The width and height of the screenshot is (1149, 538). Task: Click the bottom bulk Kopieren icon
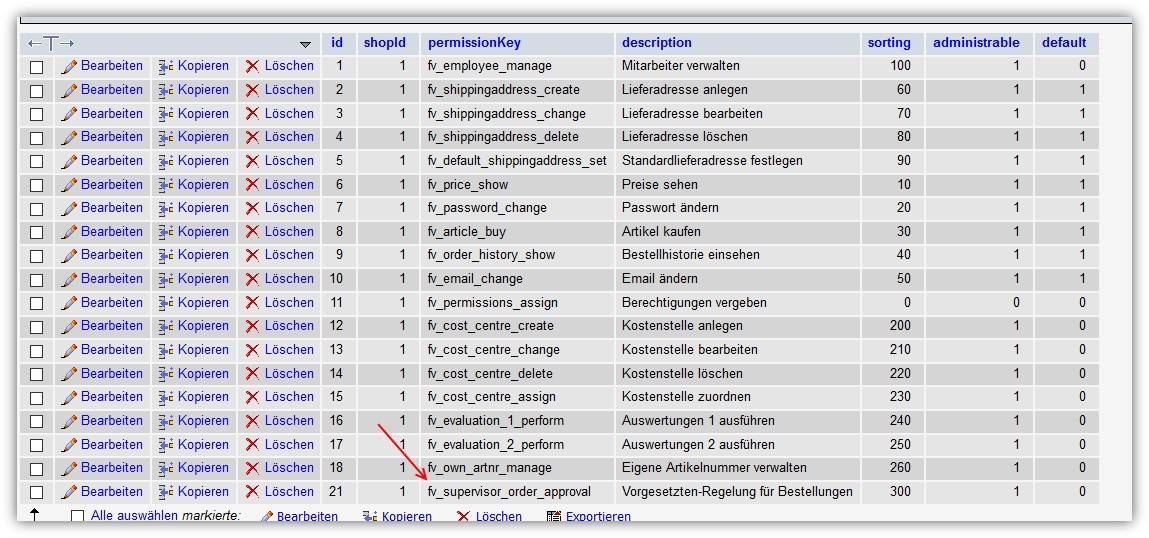coord(370,517)
